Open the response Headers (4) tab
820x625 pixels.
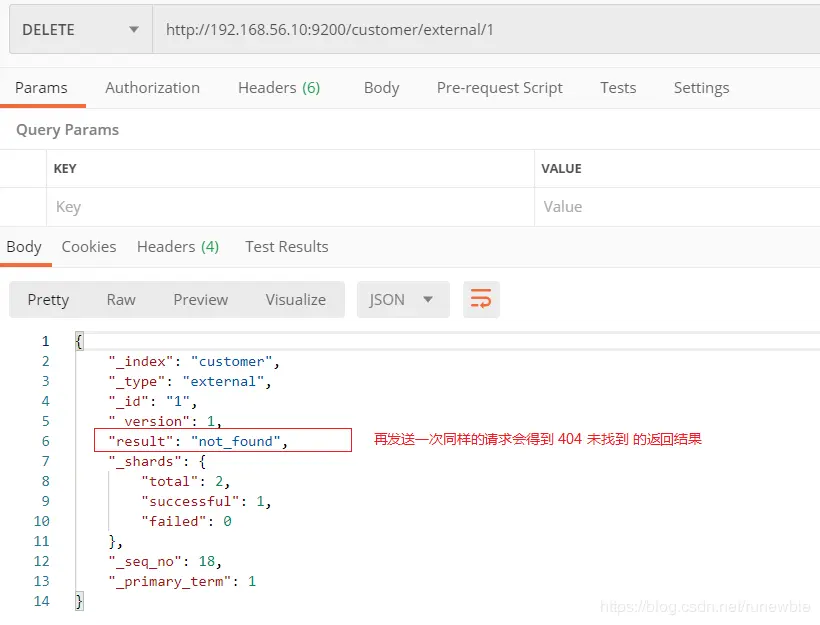178,246
